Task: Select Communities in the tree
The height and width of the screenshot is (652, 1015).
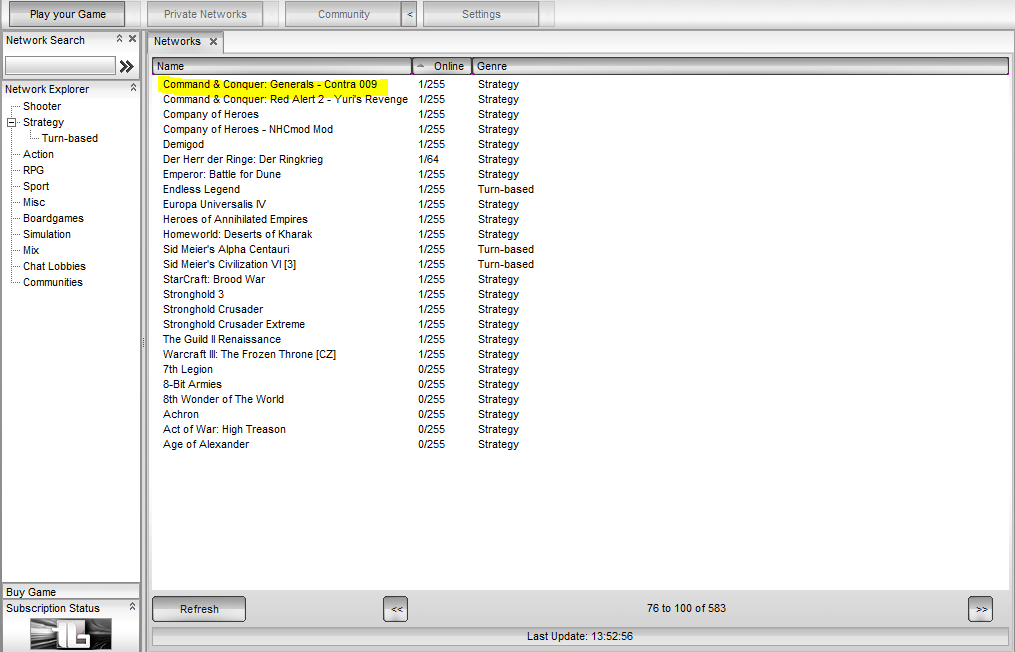Action: coord(53,282)
